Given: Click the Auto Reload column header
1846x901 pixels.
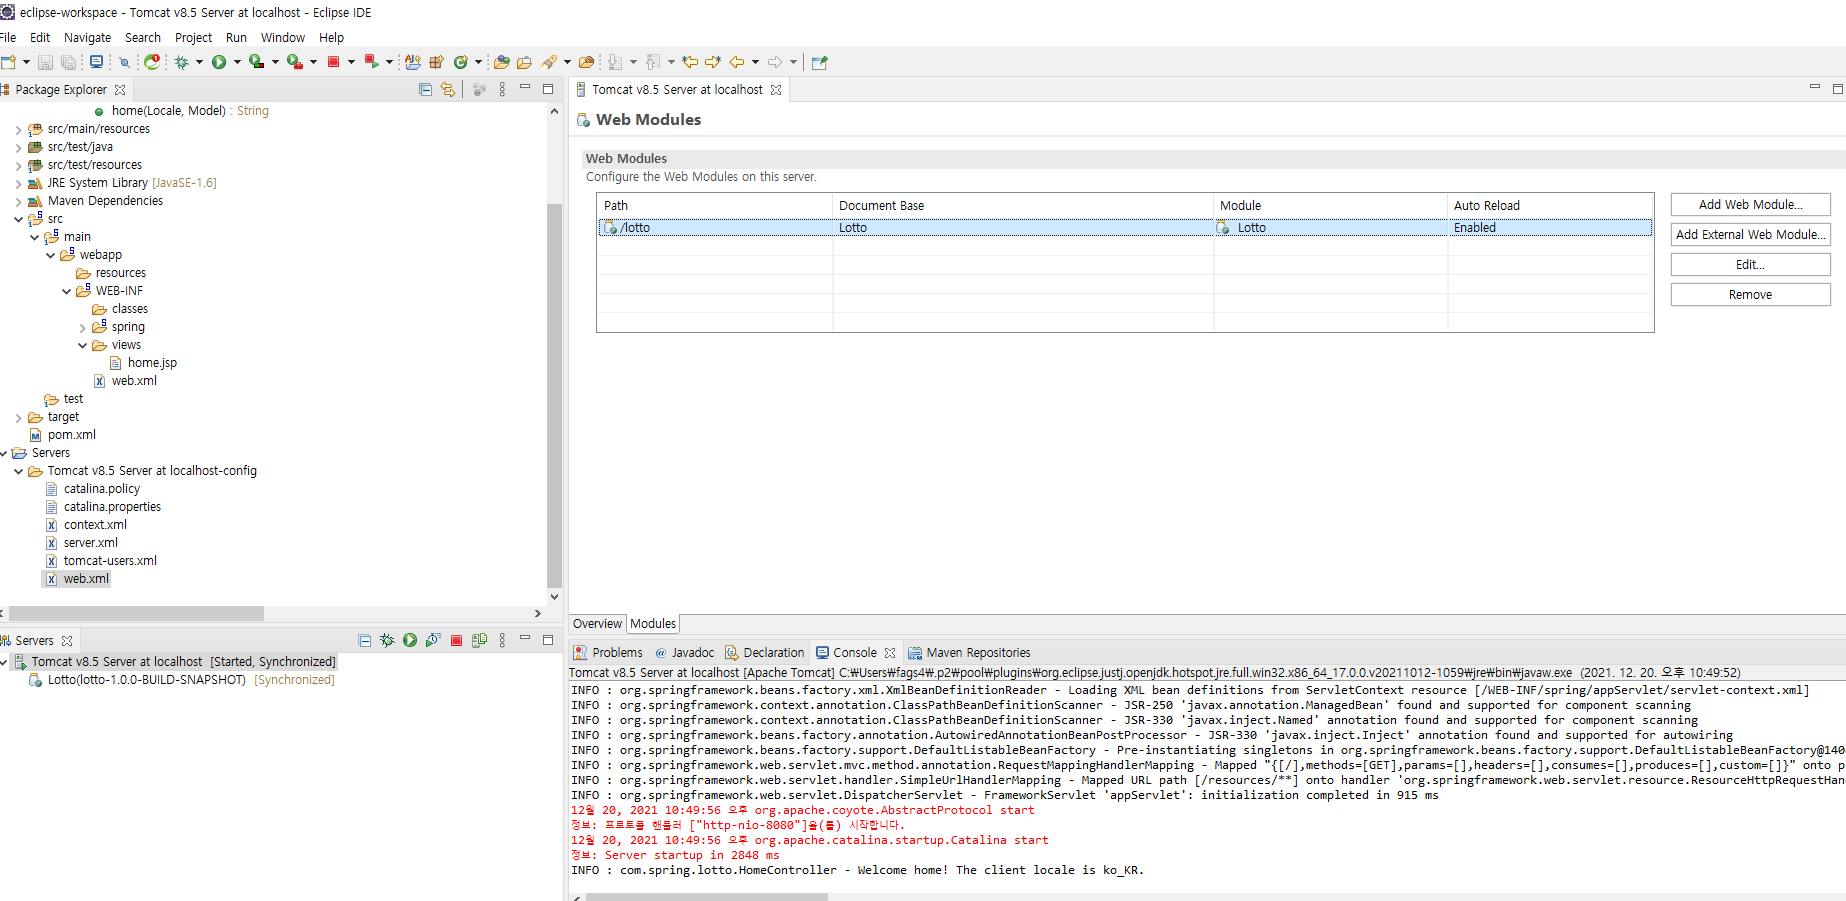Looking at the screenshot, I should pyautogui.click(x=1550, y=205).
